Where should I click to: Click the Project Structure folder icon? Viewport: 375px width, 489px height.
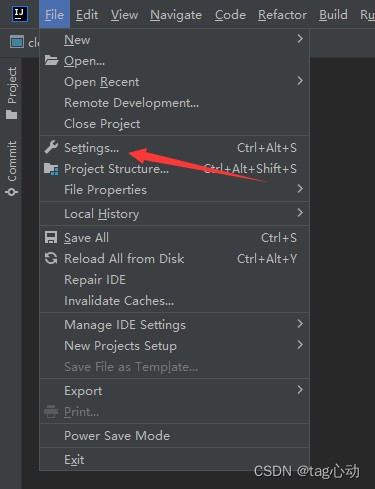pos(51,169)
